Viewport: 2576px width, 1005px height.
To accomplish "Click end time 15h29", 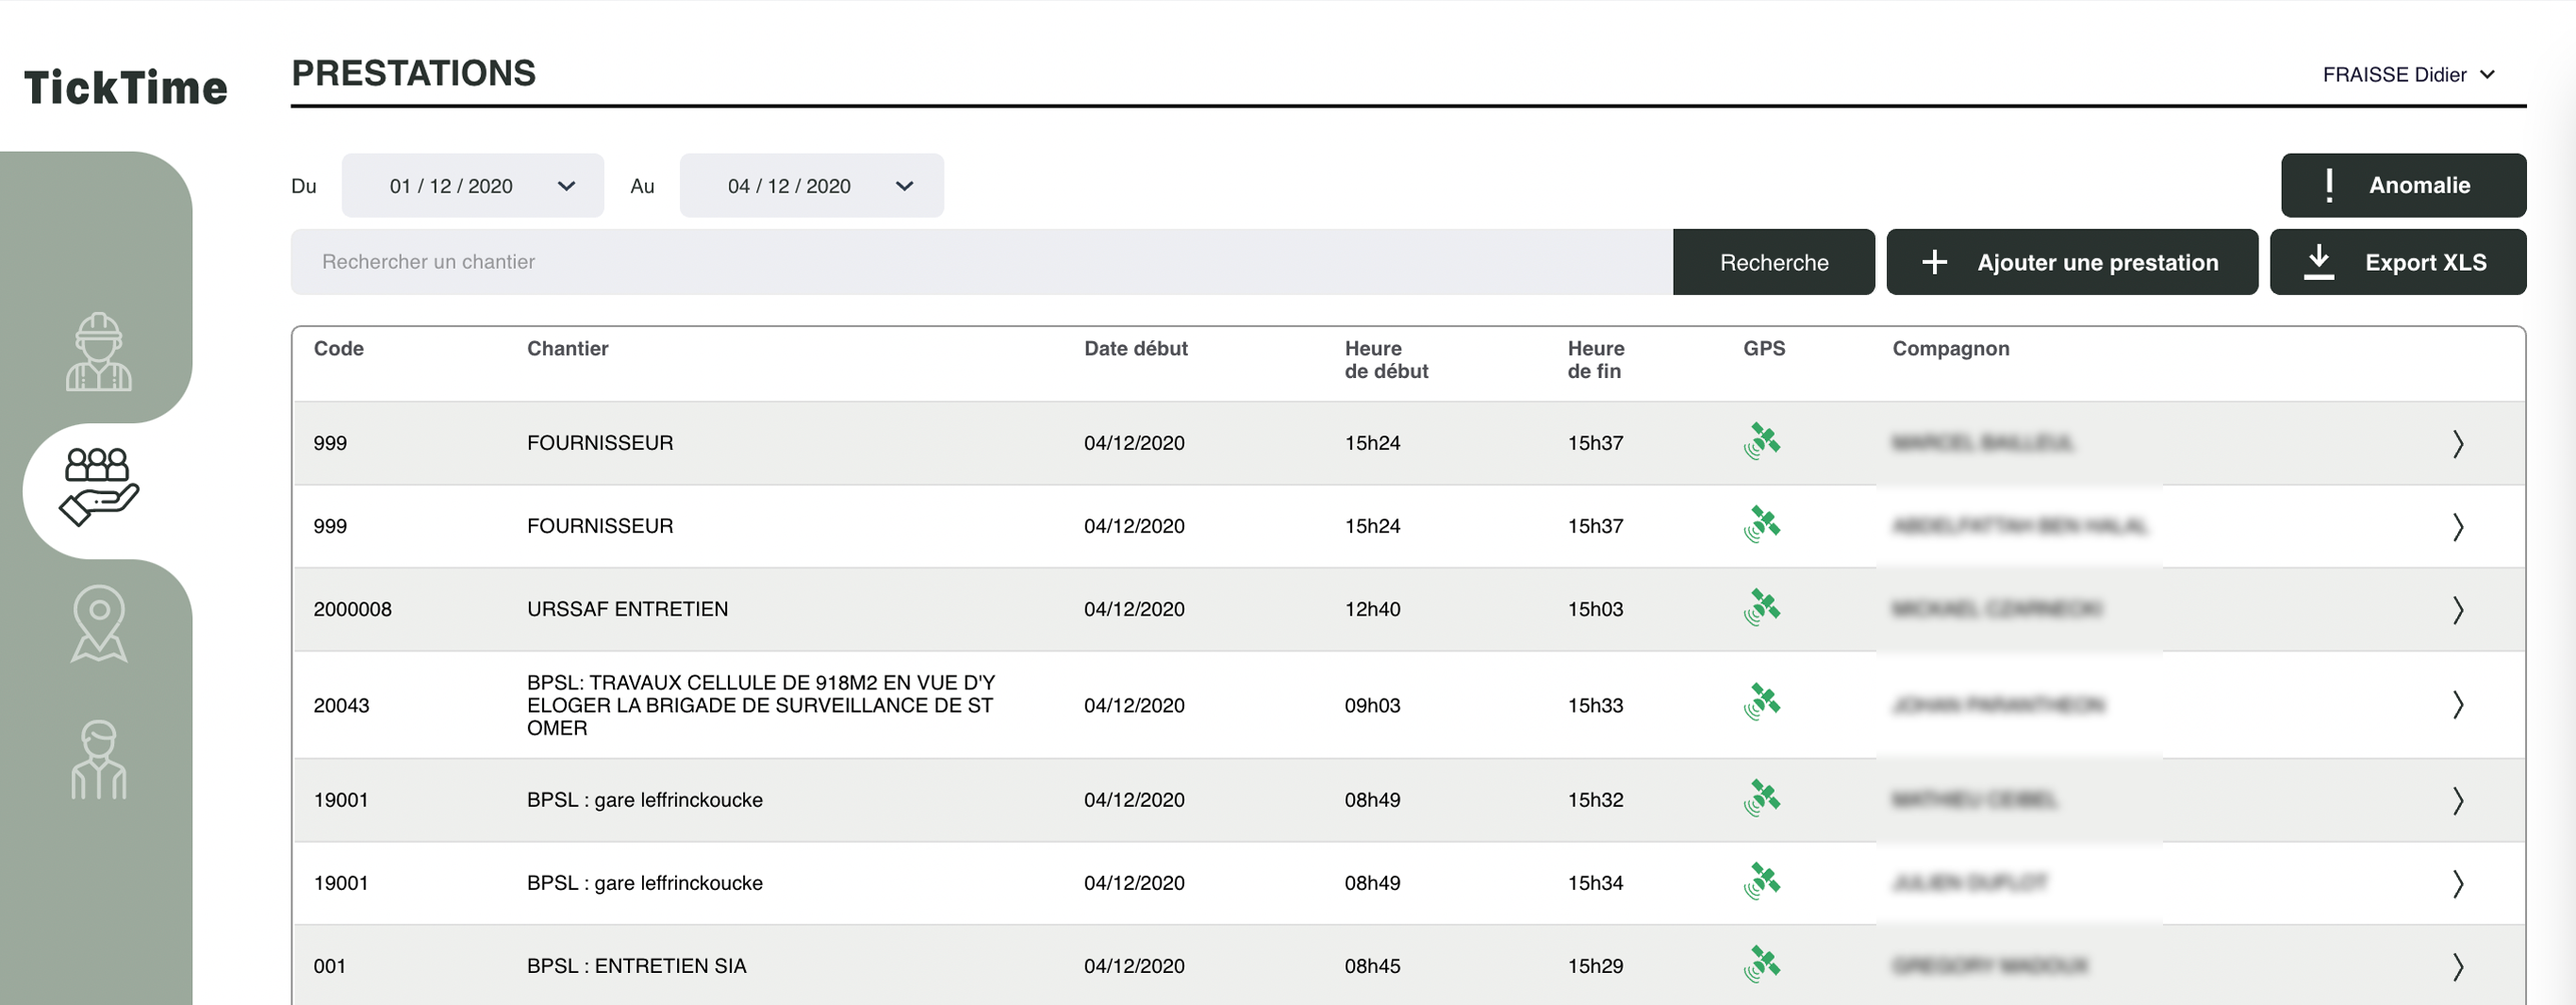I will click(x=1595, y=966).
